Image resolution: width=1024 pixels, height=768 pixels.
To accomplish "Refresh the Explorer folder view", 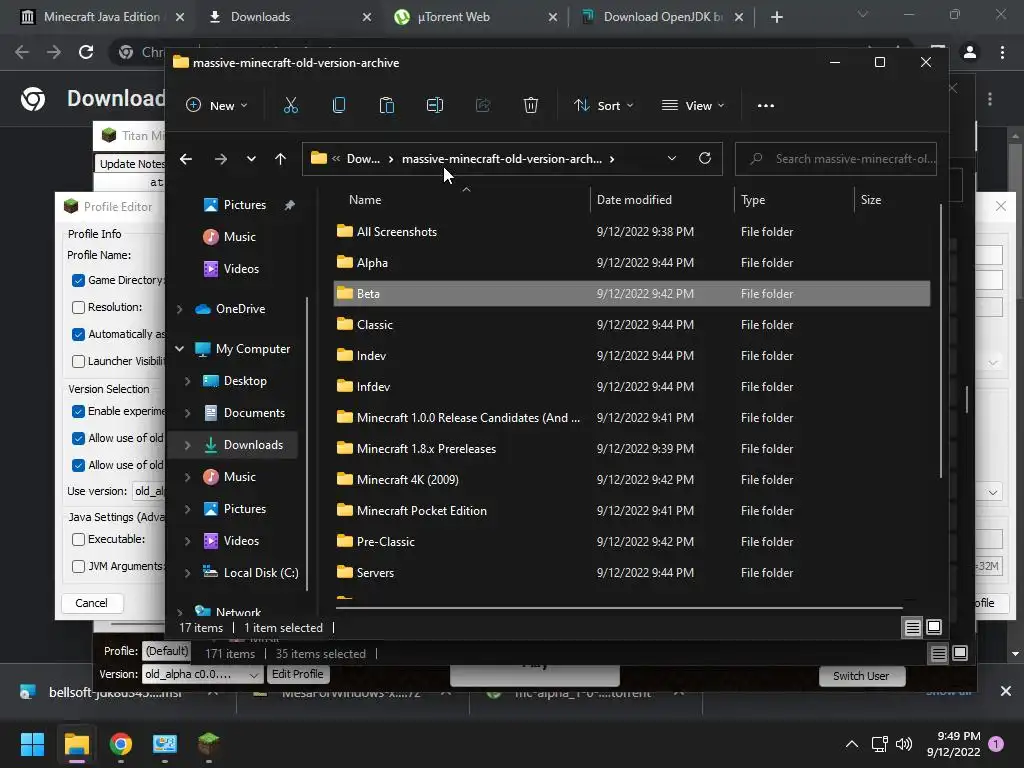I will (x=705, y=158).
